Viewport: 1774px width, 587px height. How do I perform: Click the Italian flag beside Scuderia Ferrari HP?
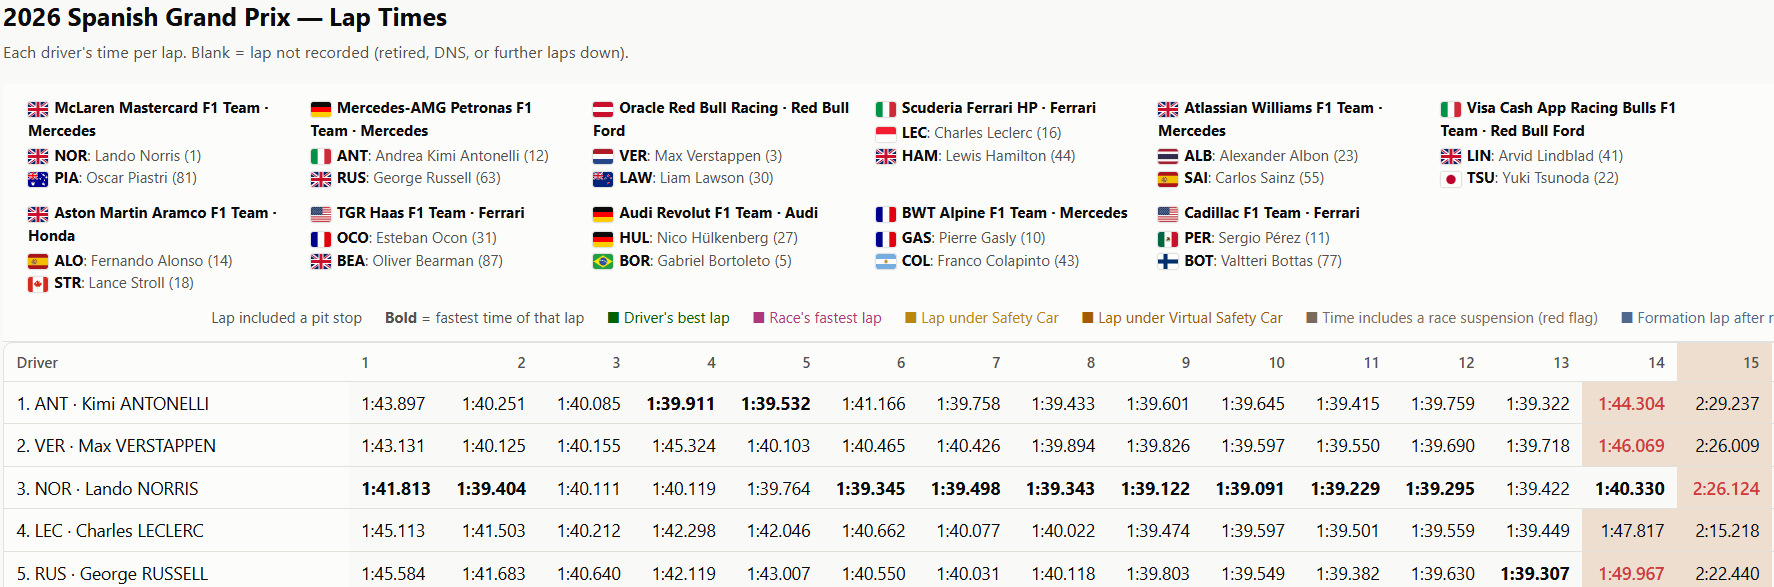pyautogui.click(x=886, y=109)
